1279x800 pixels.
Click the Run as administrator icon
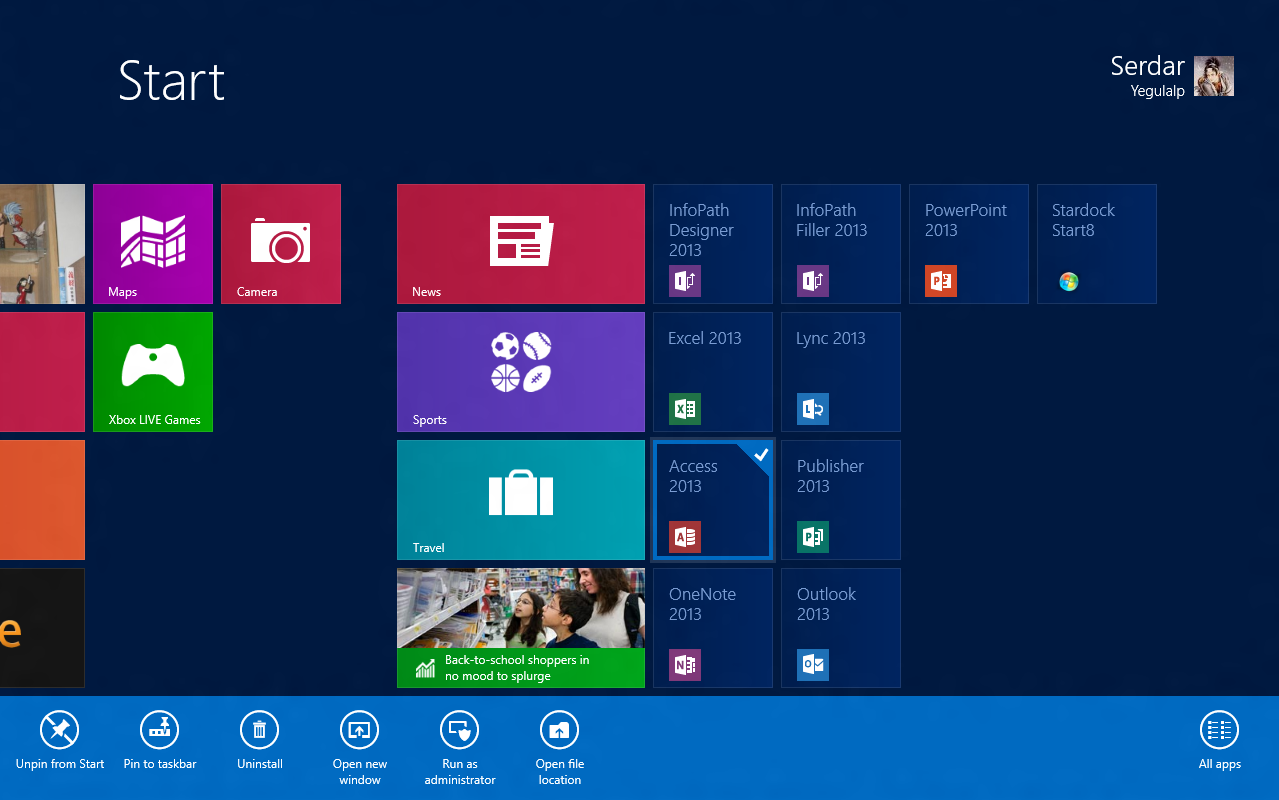[x=460, y=730]
